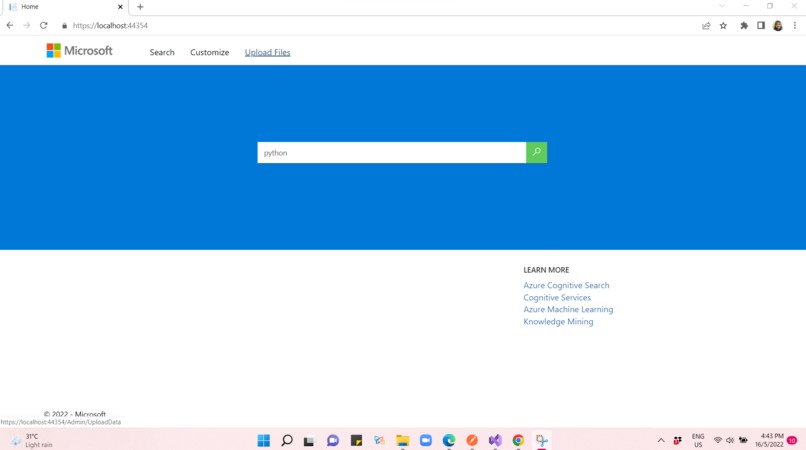
Task: Open the Cognitive Services link
Action: pos(557,298)
